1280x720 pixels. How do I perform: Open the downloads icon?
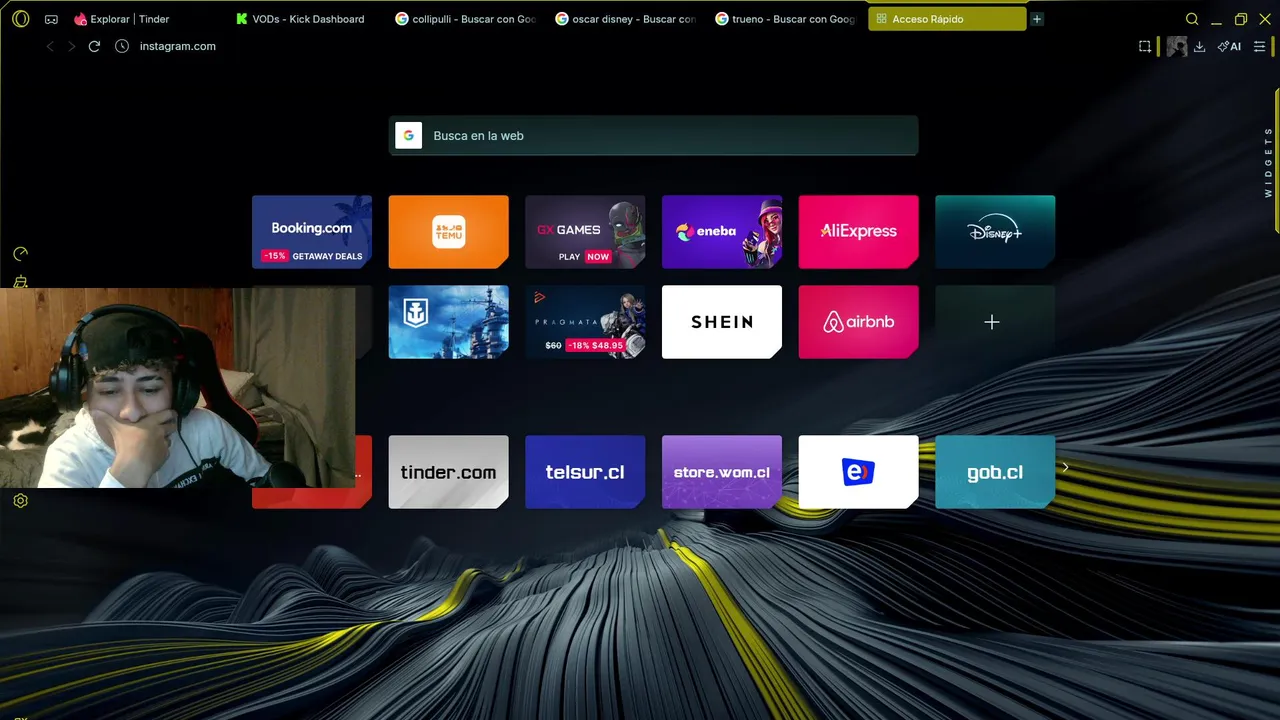pyautogui.click(x=1199, y=46)
